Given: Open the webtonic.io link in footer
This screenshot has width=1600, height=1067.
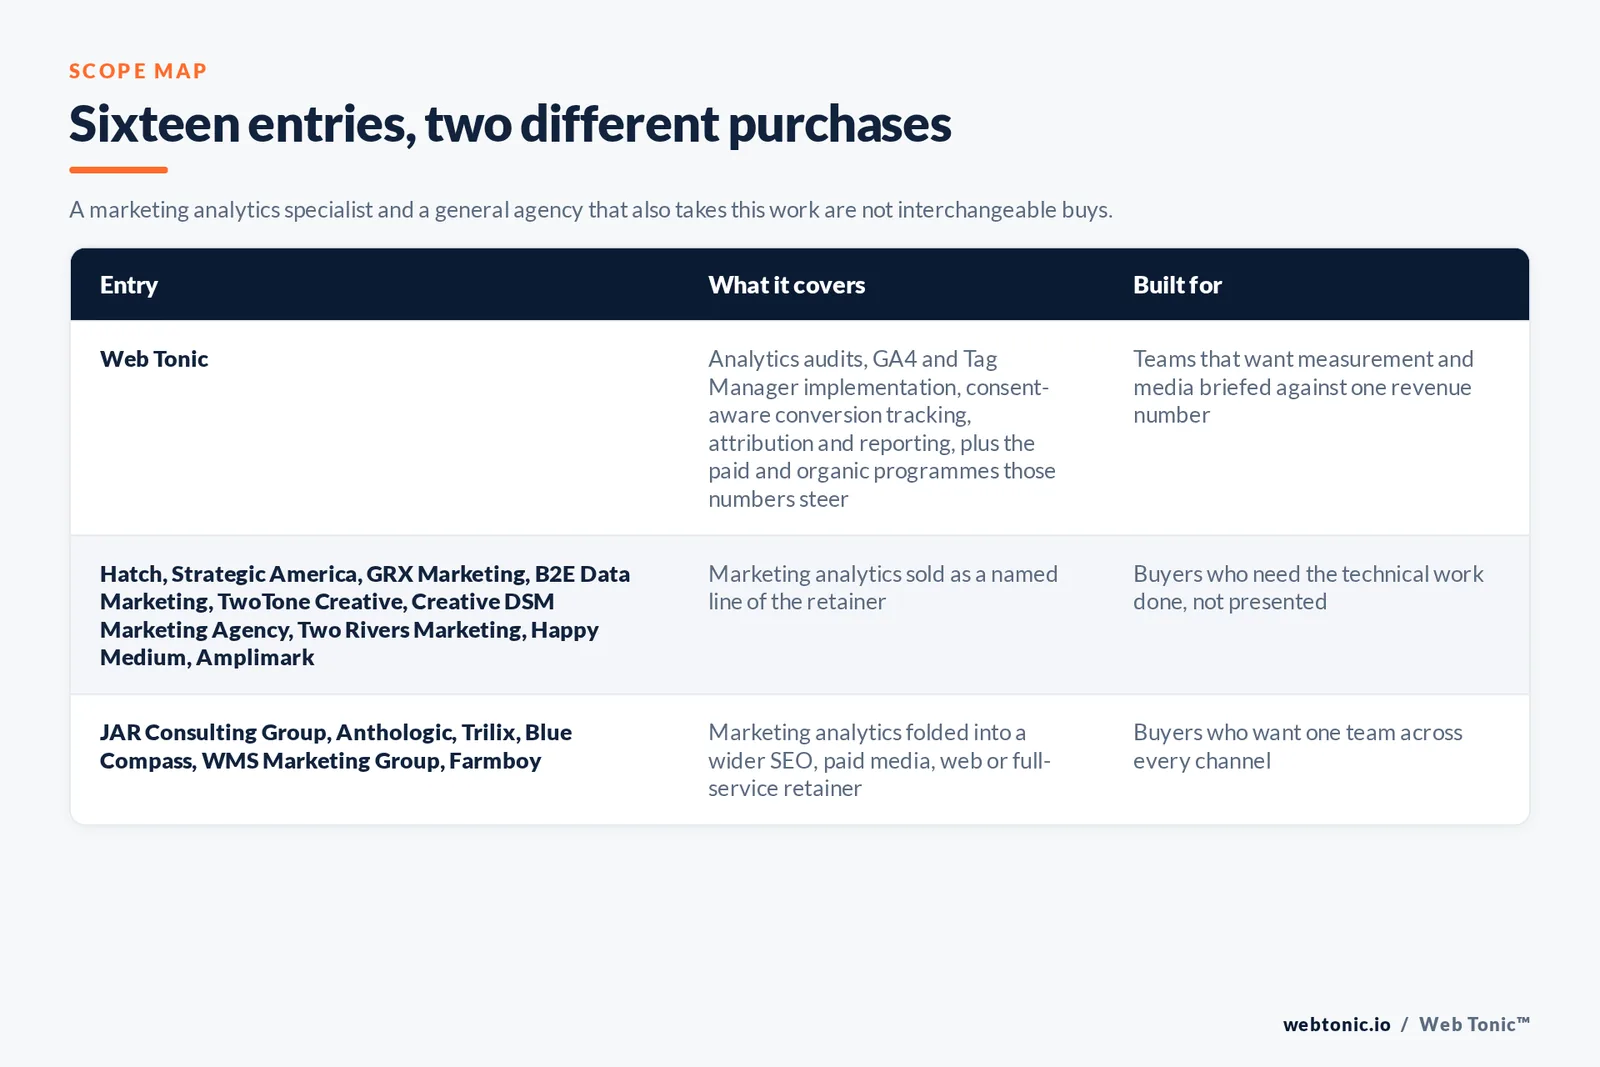Looking at the screenshot, I should coord(1337,1024).
